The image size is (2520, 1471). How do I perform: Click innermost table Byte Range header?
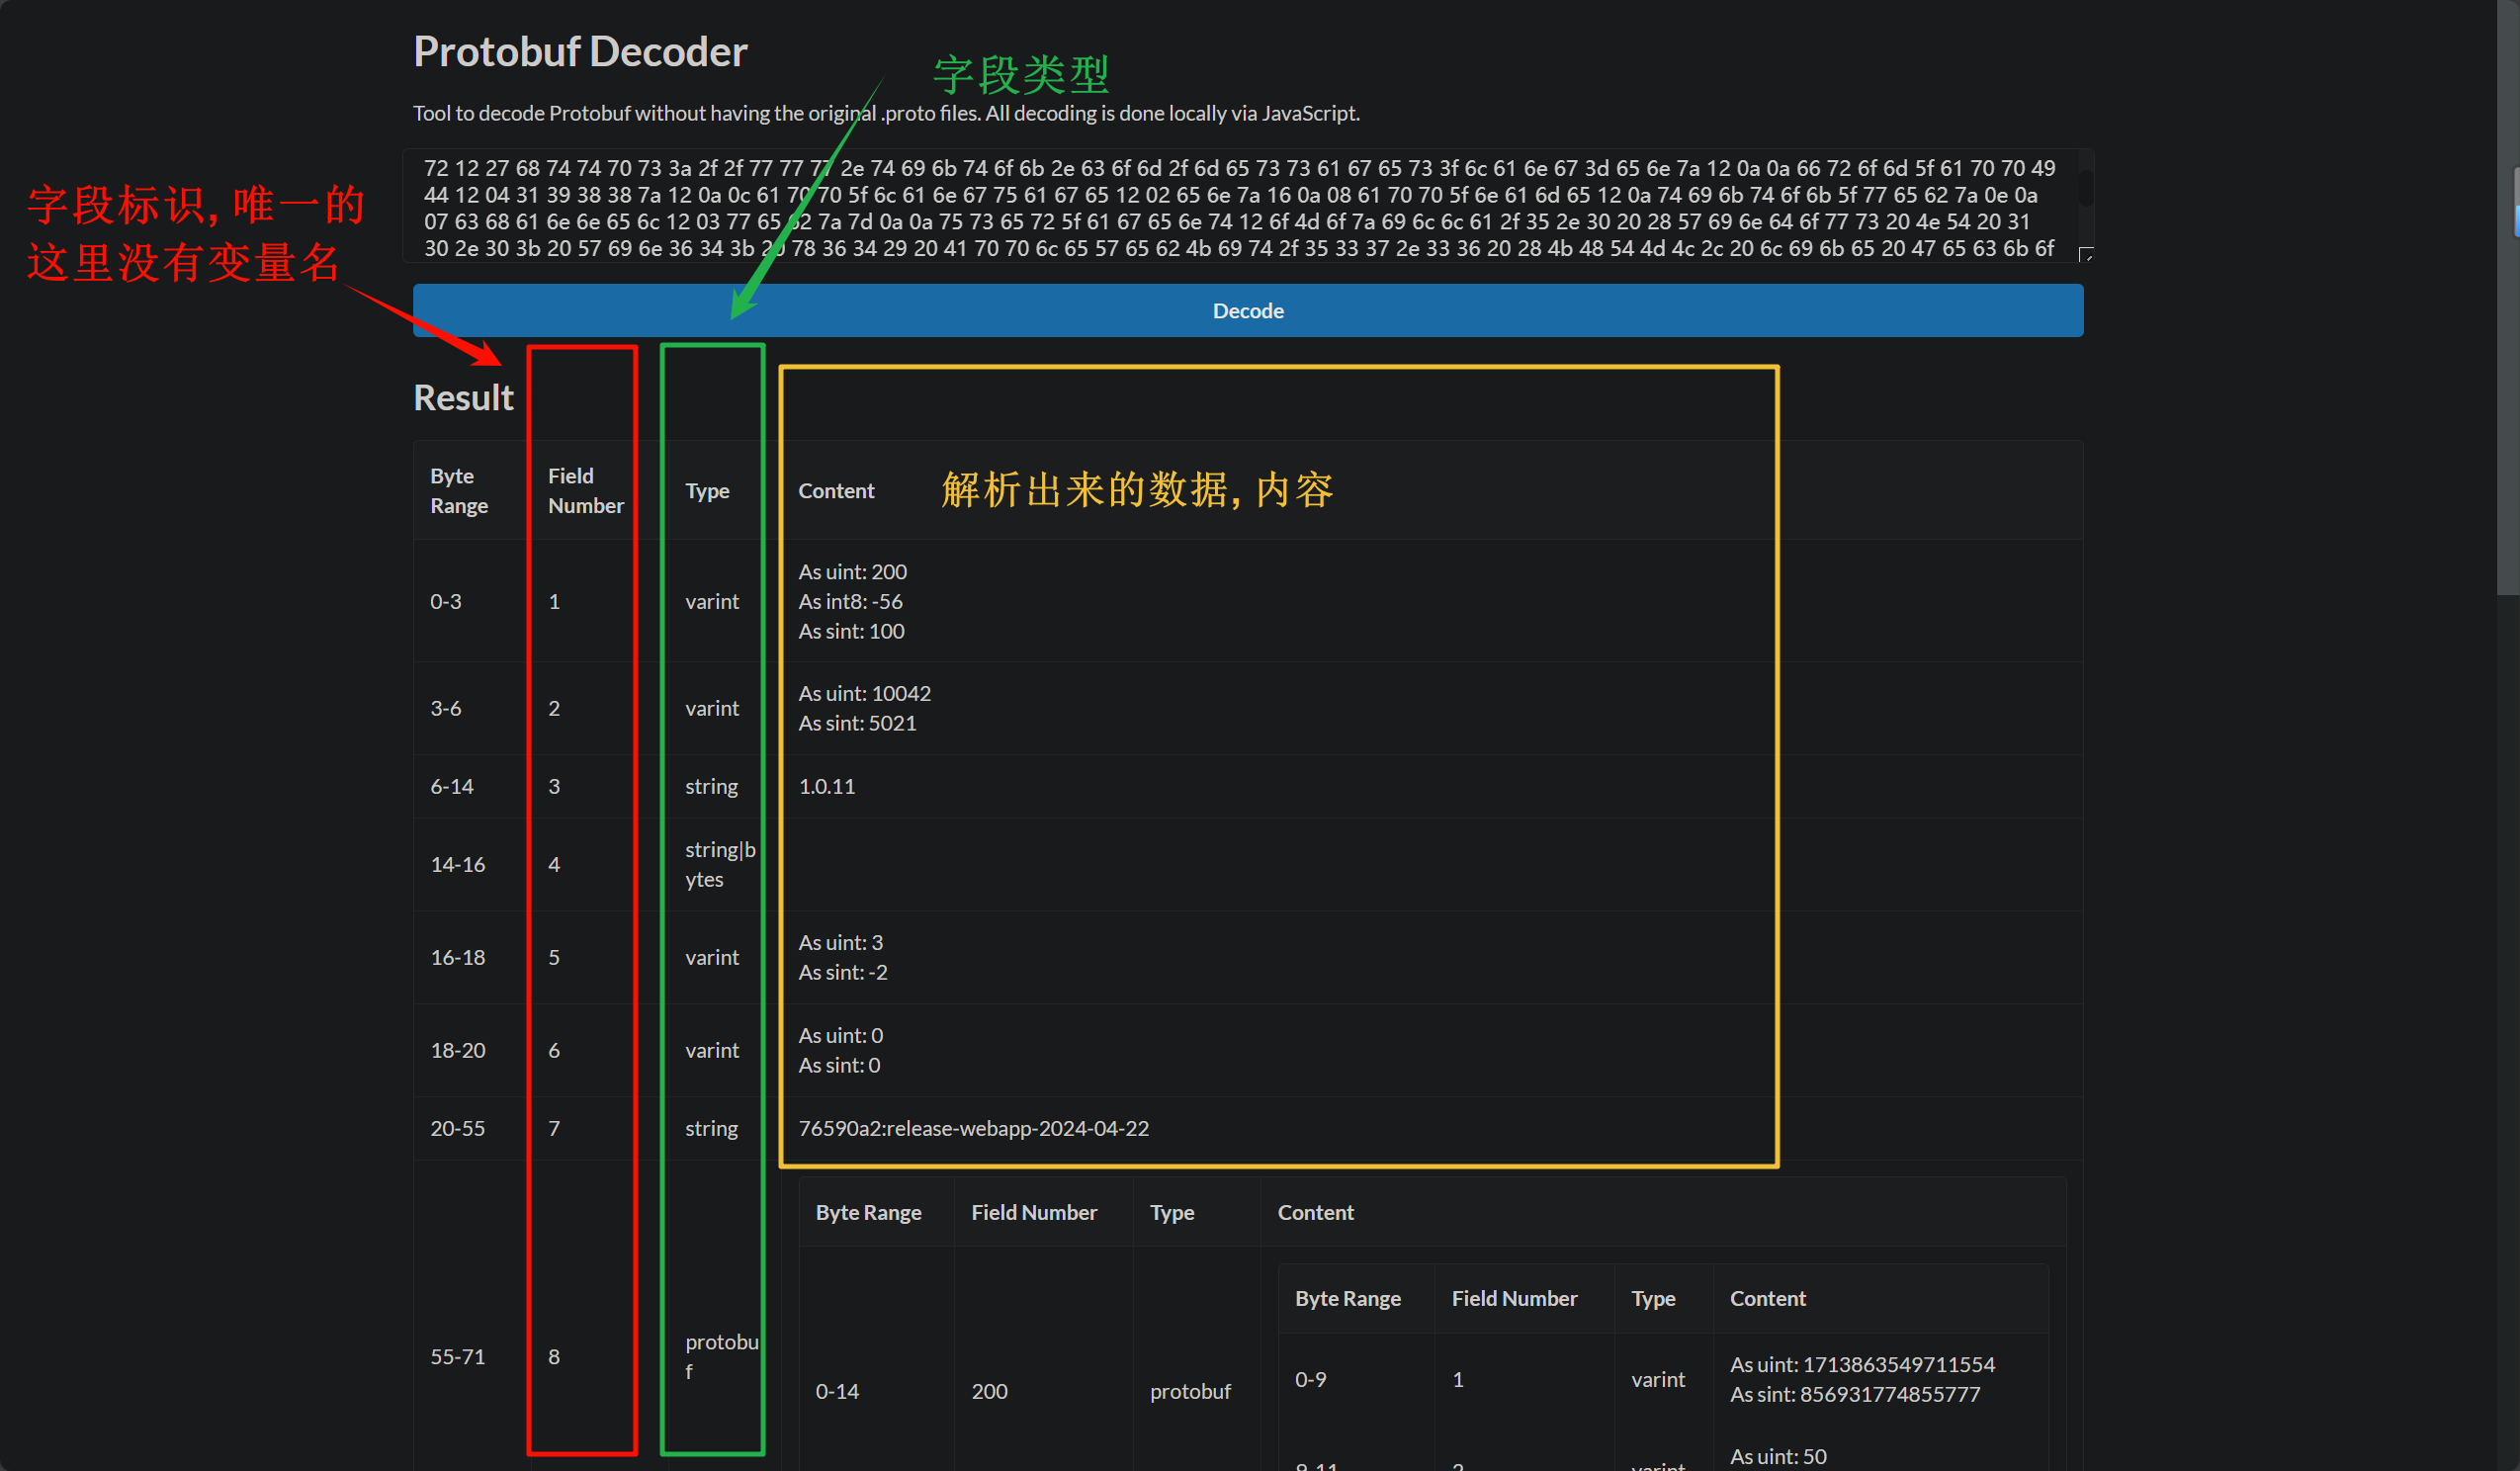pyautogui.click(x=1347, y=1298)
